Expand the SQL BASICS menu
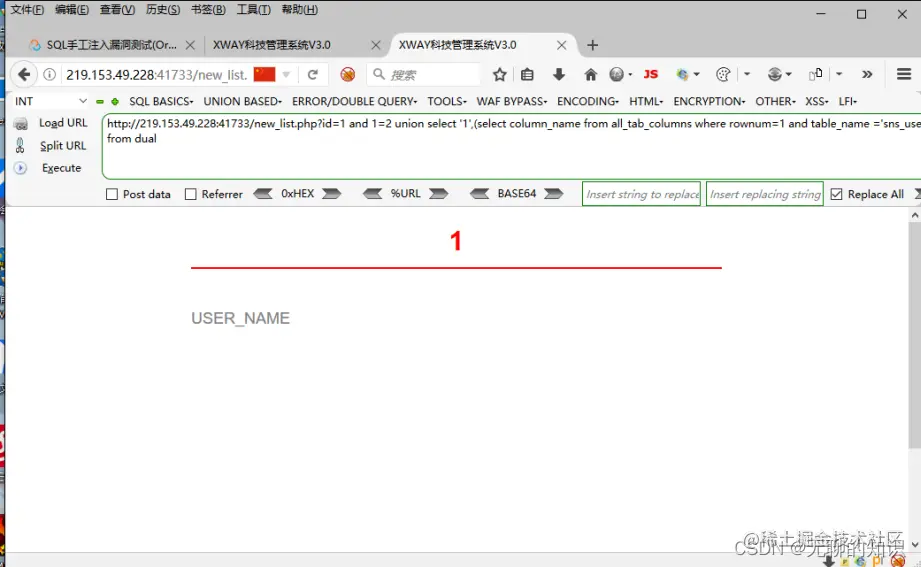Viewport: 921px width, 567px height. pos(161,102)
